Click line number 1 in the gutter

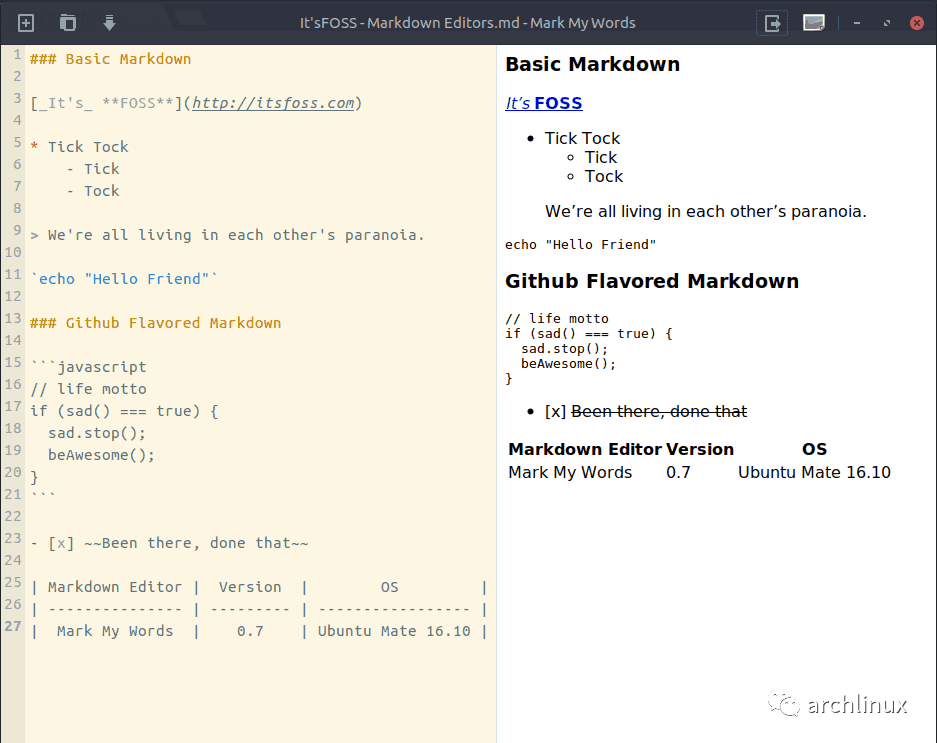pos(17,54)
